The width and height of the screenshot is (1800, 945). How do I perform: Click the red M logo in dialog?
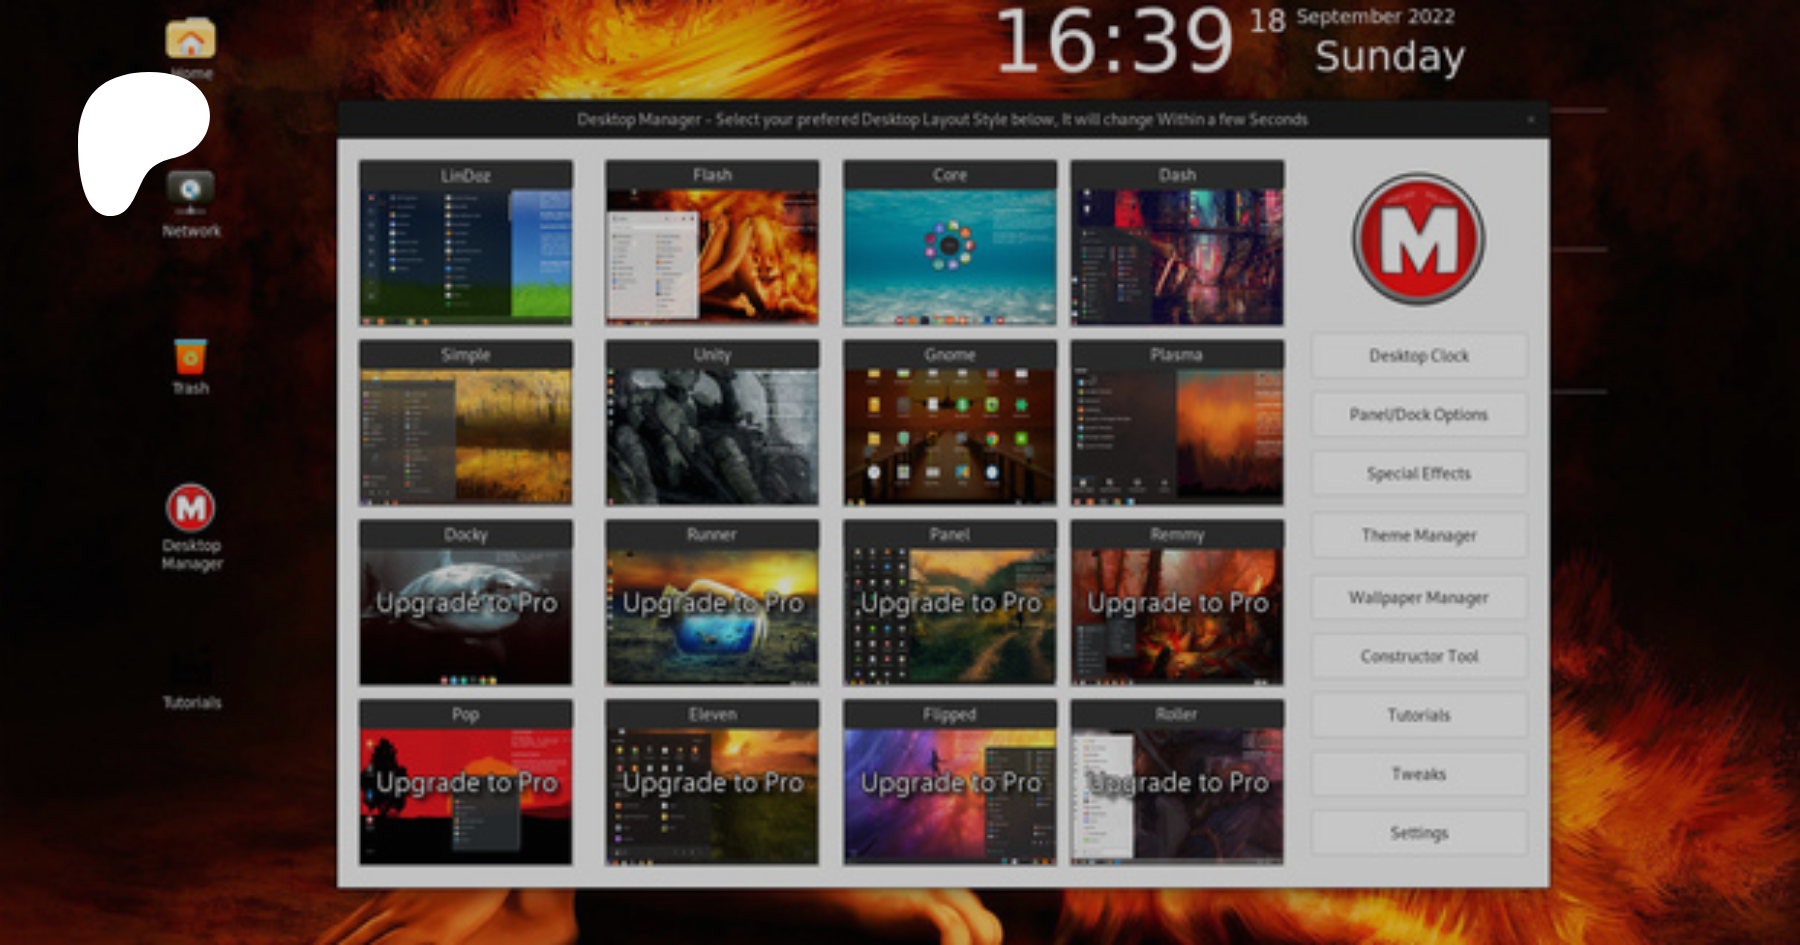[1418, 239]
